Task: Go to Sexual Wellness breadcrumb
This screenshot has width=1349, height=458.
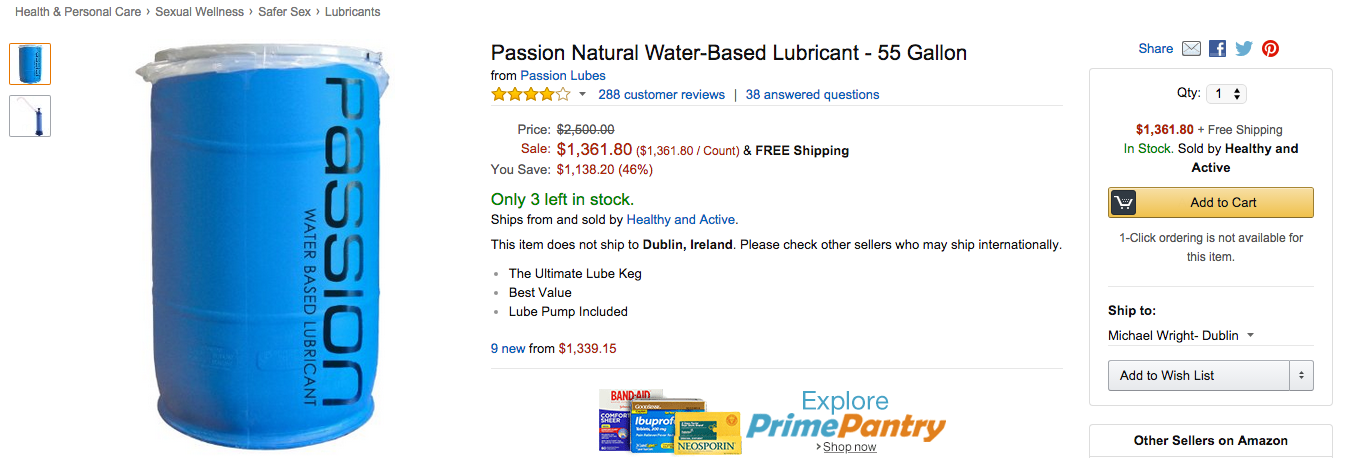Action: click(x=199, y=12)
